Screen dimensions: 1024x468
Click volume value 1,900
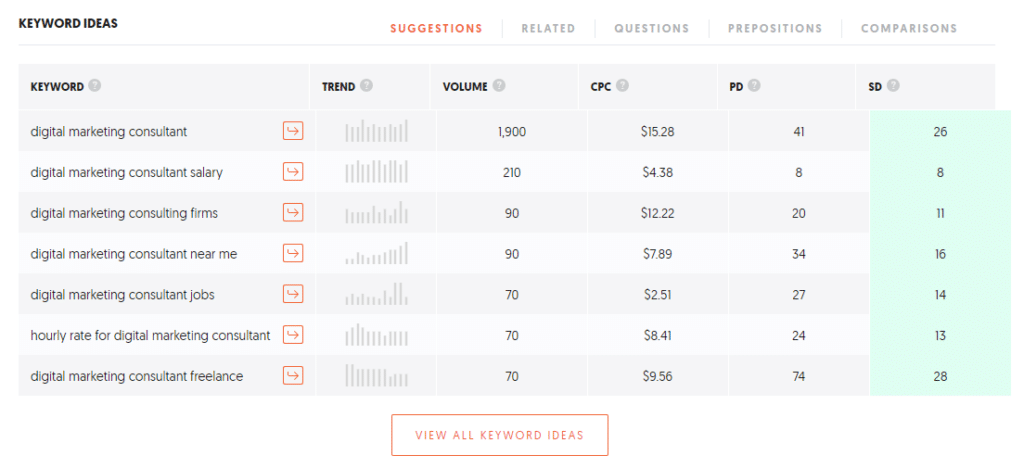point(511,132)
